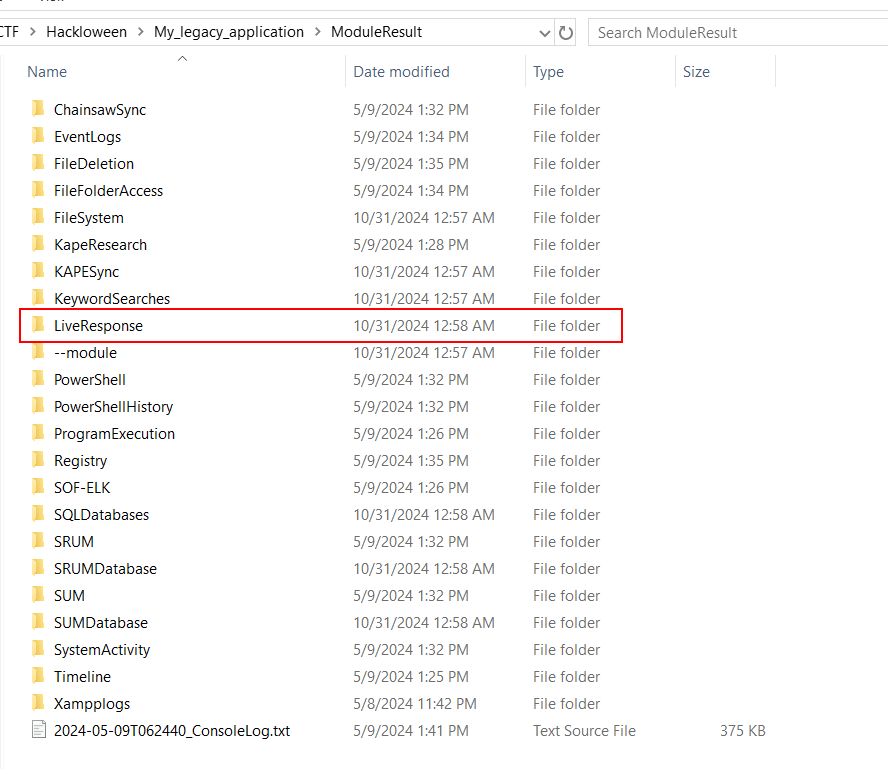Select the Registry folder icon
The width and height of the screenshot is (888, 769).
point(38,460)
